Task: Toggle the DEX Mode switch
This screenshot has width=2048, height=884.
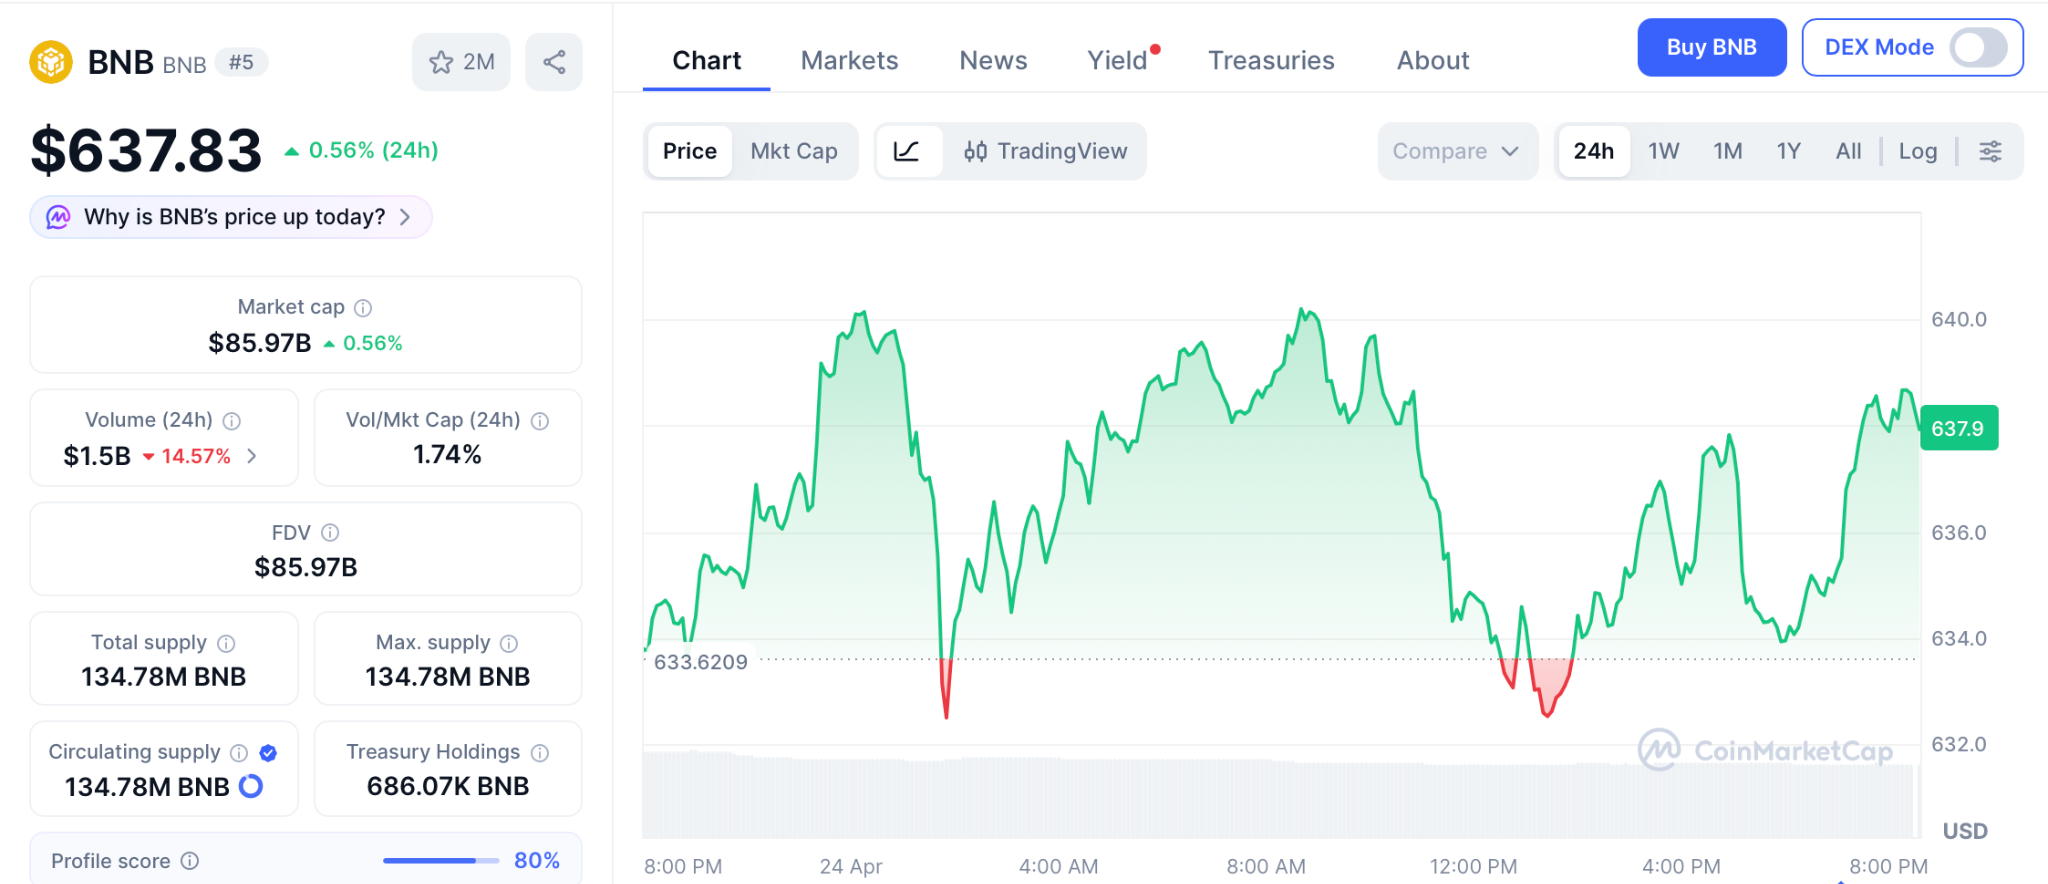Action: click(x=1978, y=47)
